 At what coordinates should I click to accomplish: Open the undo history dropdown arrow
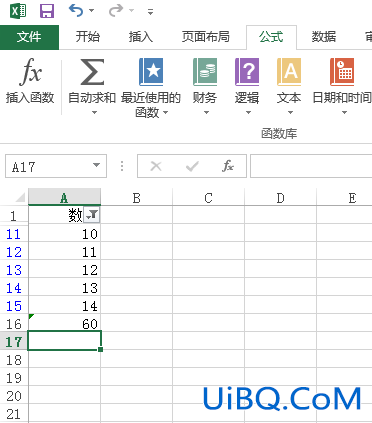click(91, 11)
